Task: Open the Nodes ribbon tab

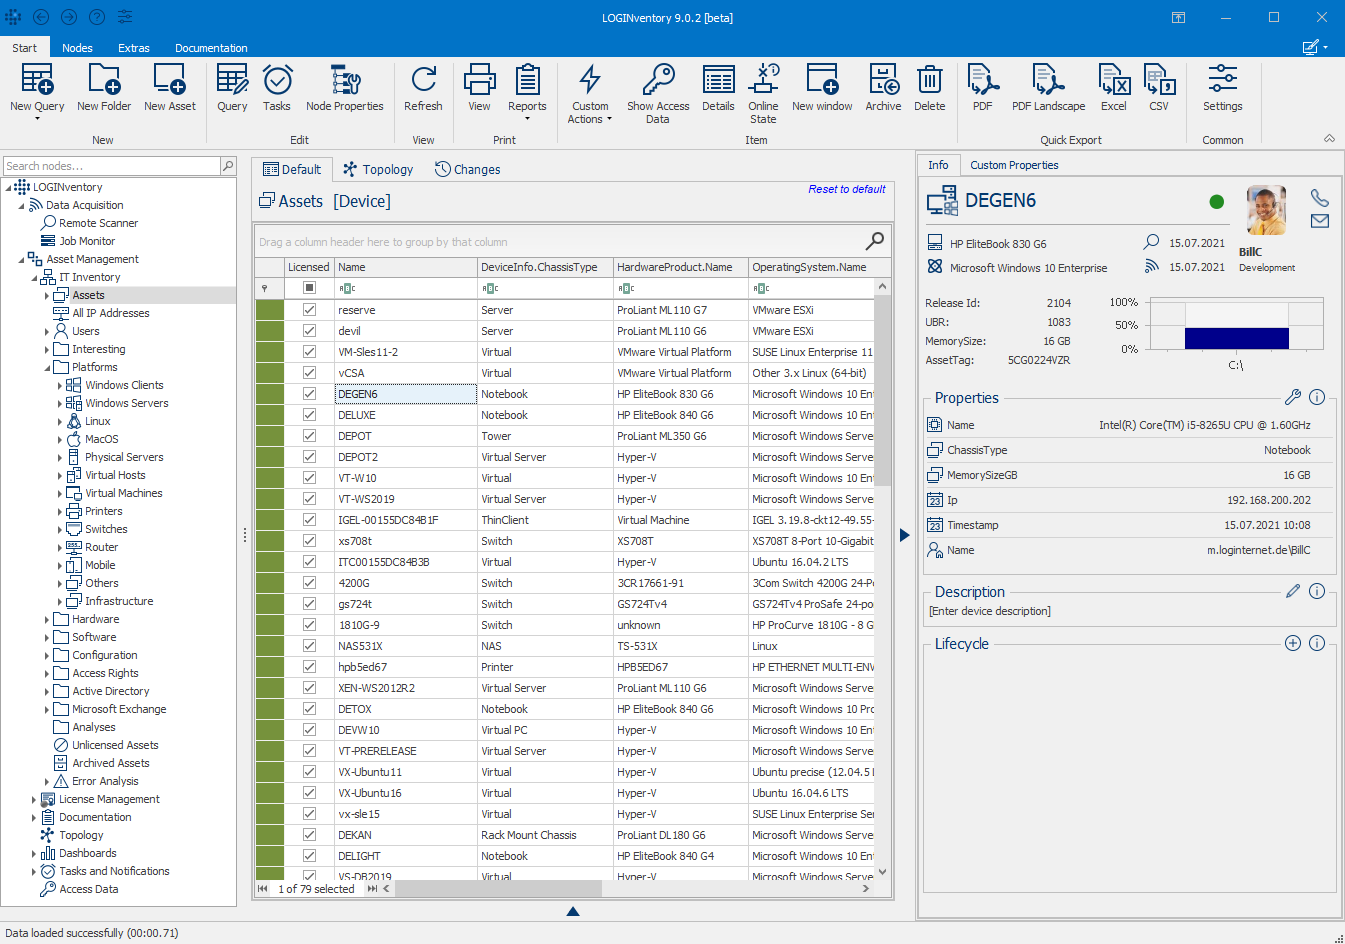Action: pyautogui.click(x=77, y=48)
